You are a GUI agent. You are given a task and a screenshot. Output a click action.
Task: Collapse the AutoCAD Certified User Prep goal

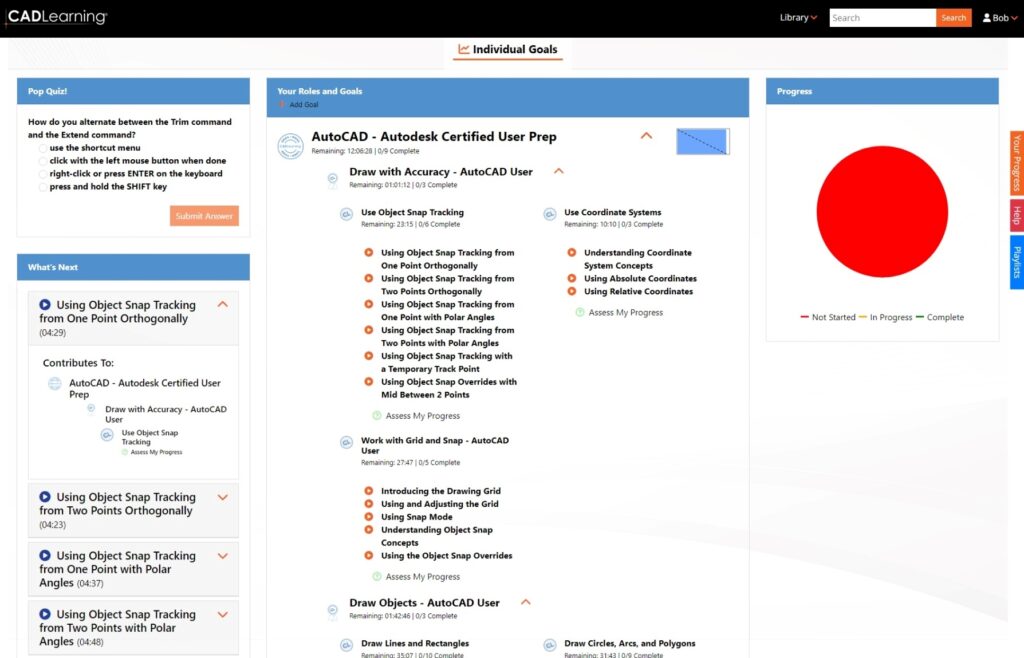[x=646, y=136]
